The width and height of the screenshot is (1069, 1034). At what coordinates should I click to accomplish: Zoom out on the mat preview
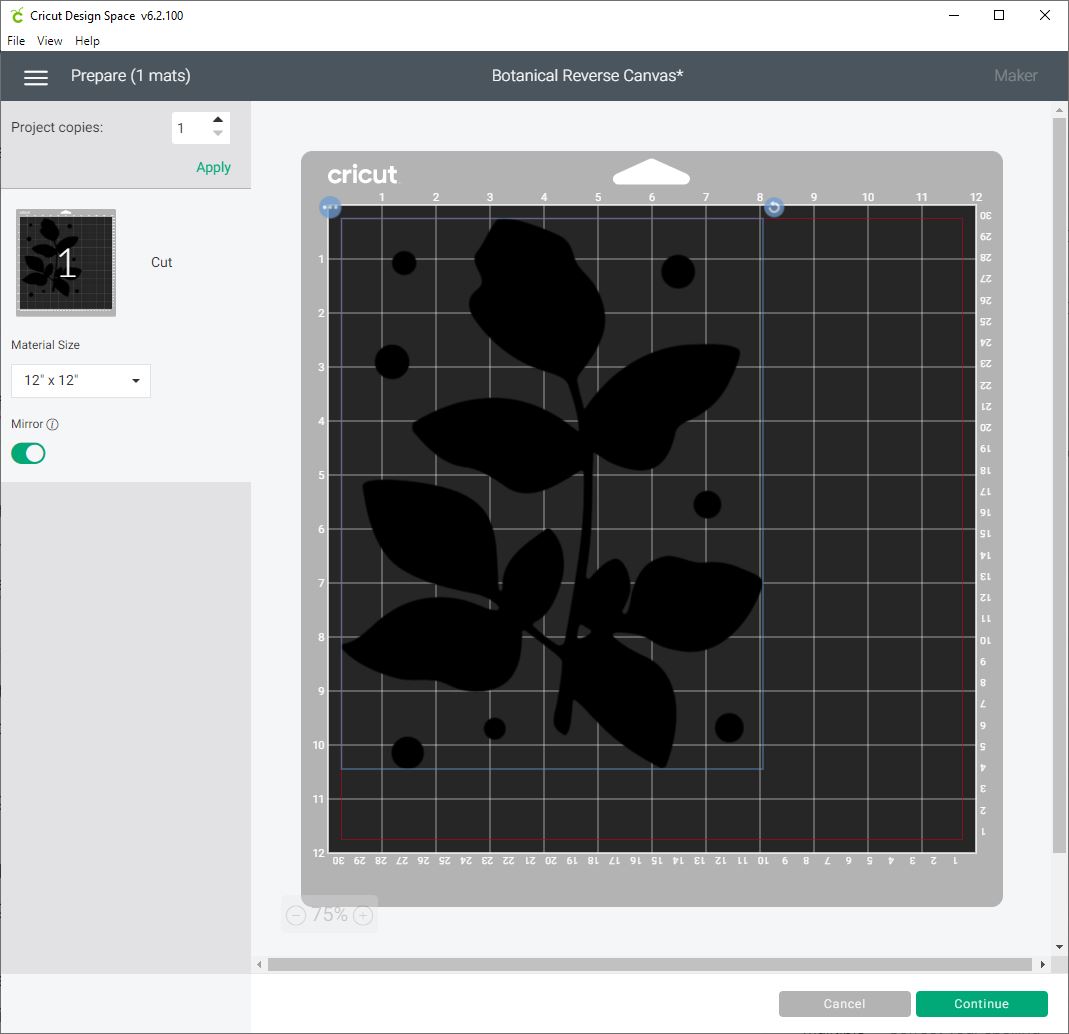296,914
